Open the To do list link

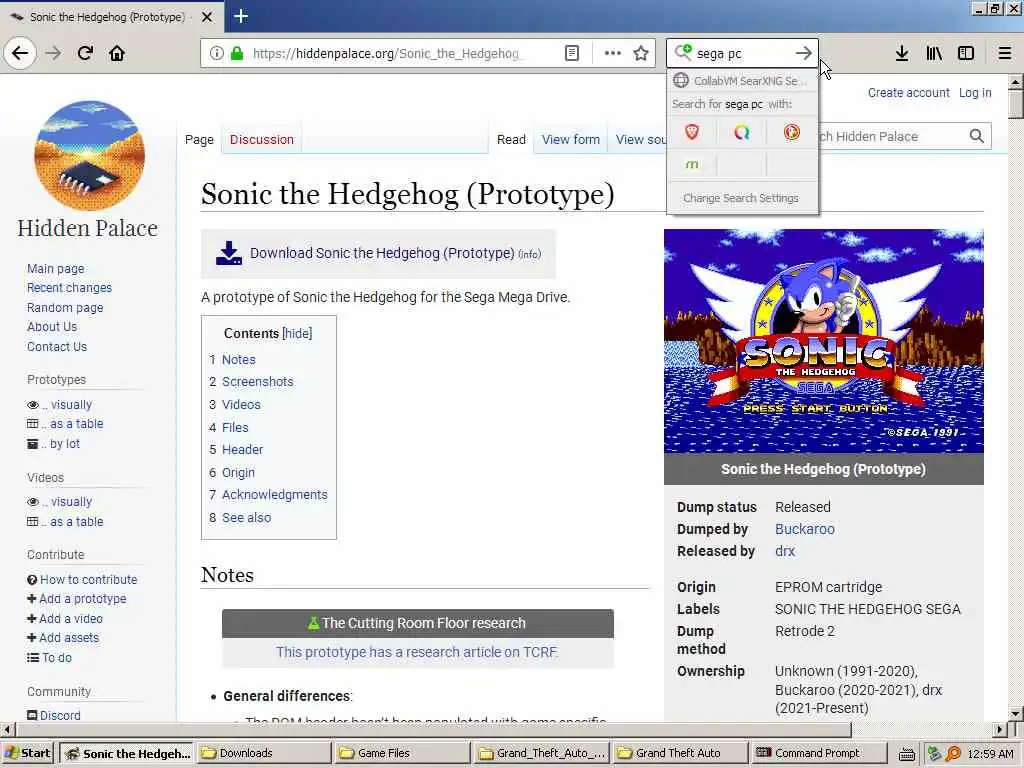click(x=50, y=658)
